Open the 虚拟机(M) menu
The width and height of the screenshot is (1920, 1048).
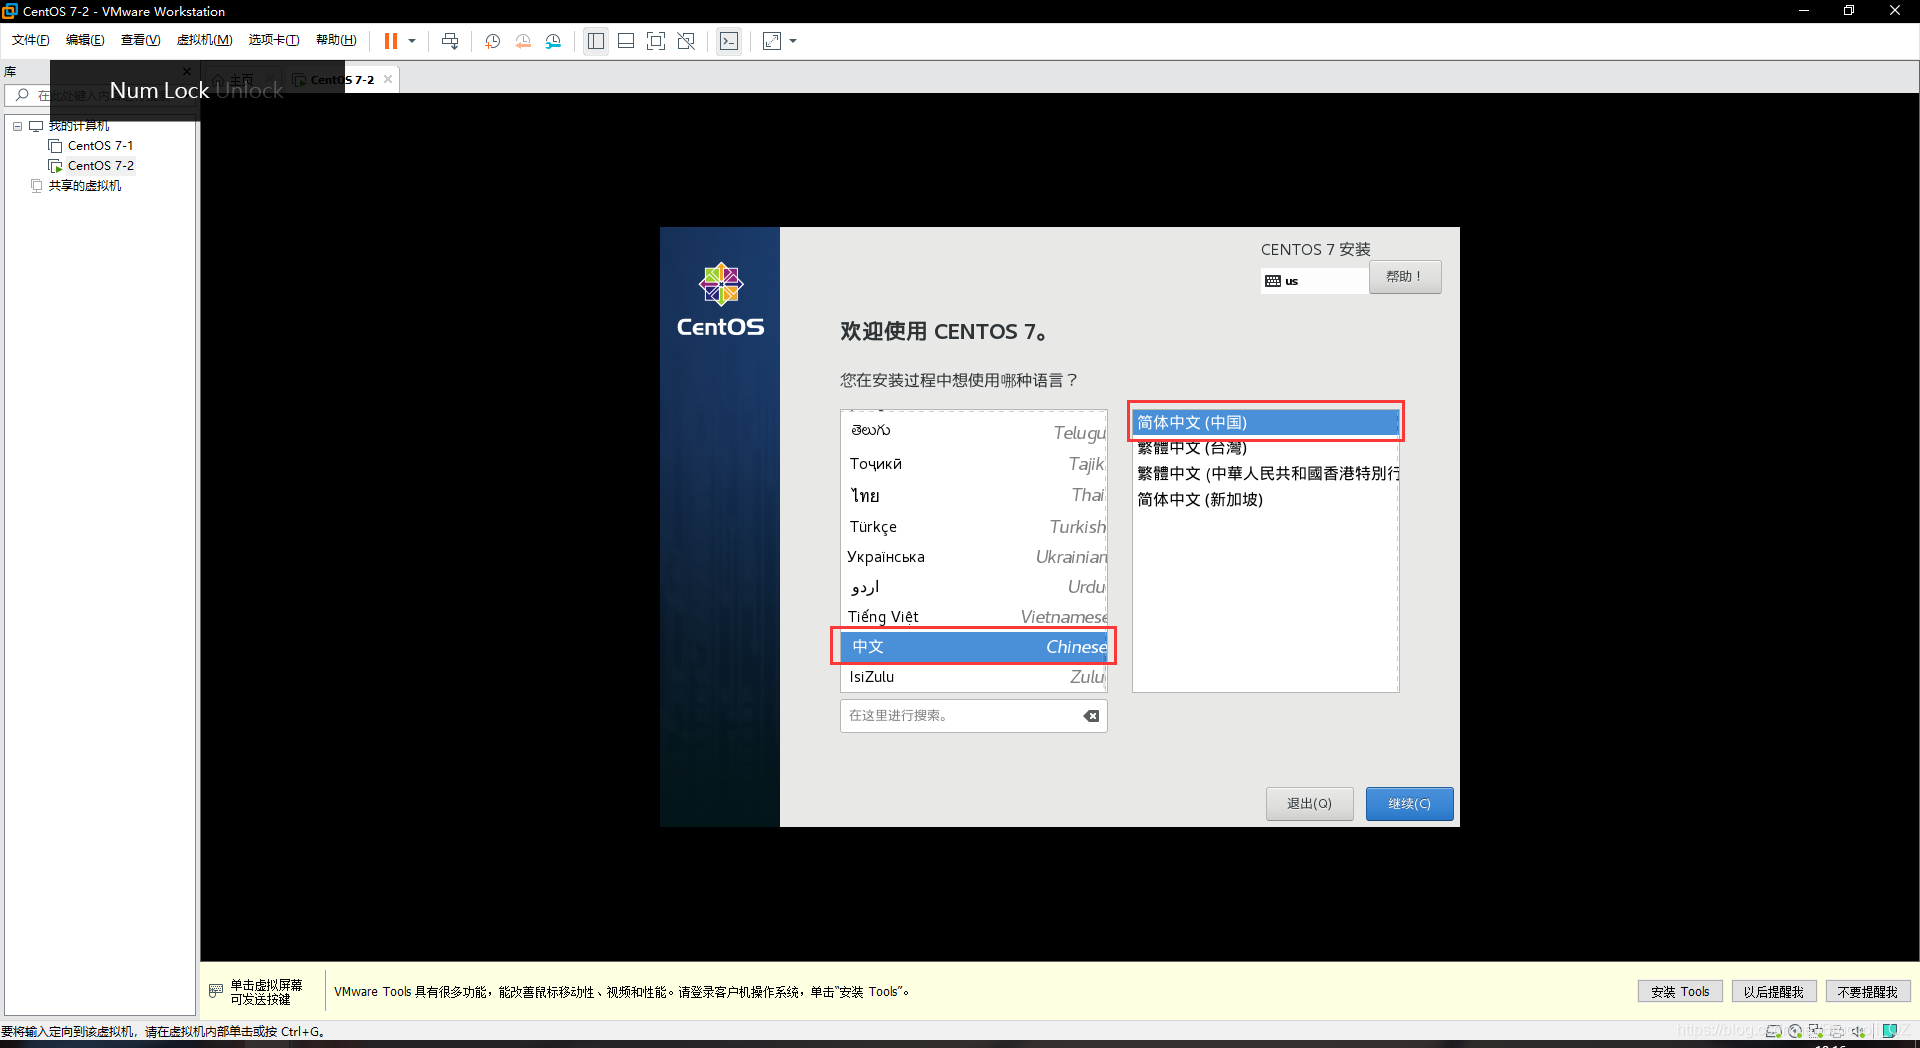[204, 40]
